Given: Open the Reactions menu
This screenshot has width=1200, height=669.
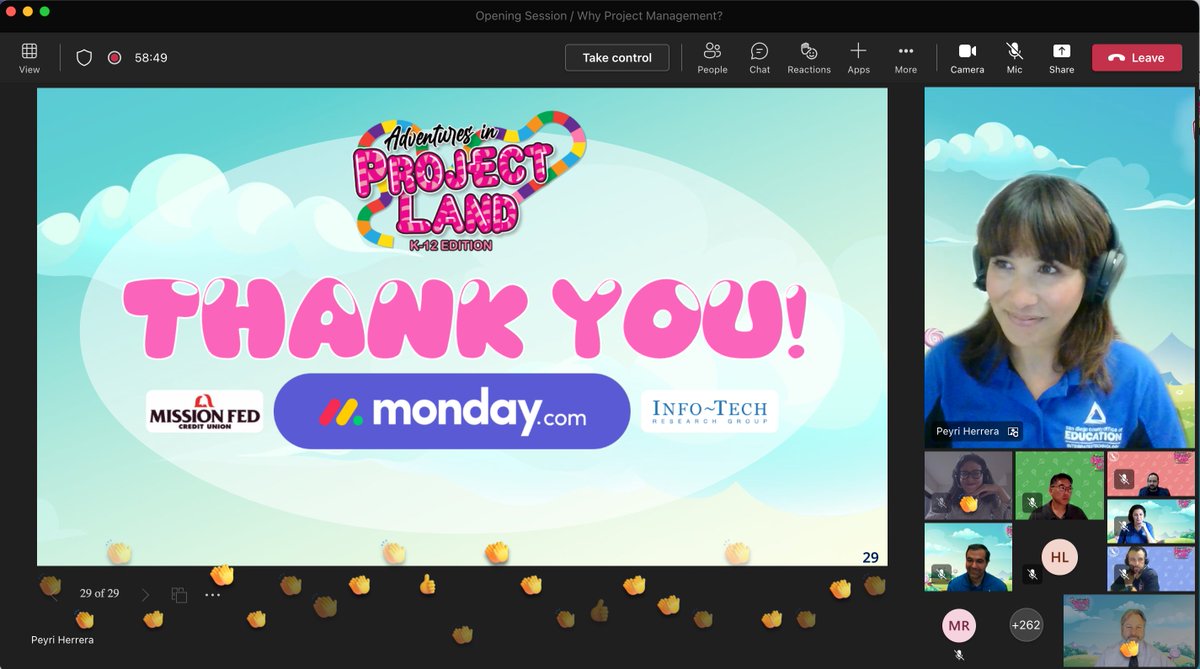Looking at the screenshot, I should click(x=809, y=58).
